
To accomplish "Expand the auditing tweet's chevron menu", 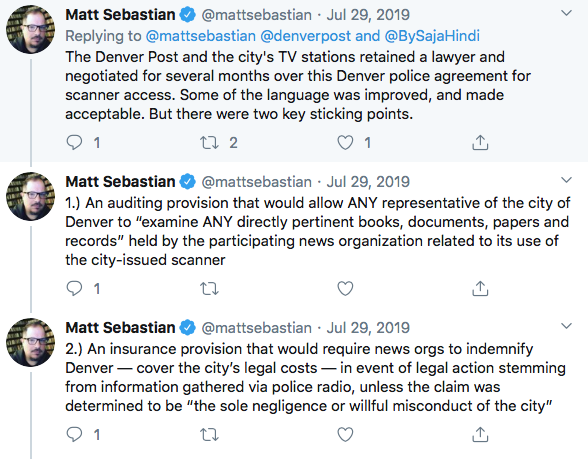I will pyautogui.click(x=566, y=180).
